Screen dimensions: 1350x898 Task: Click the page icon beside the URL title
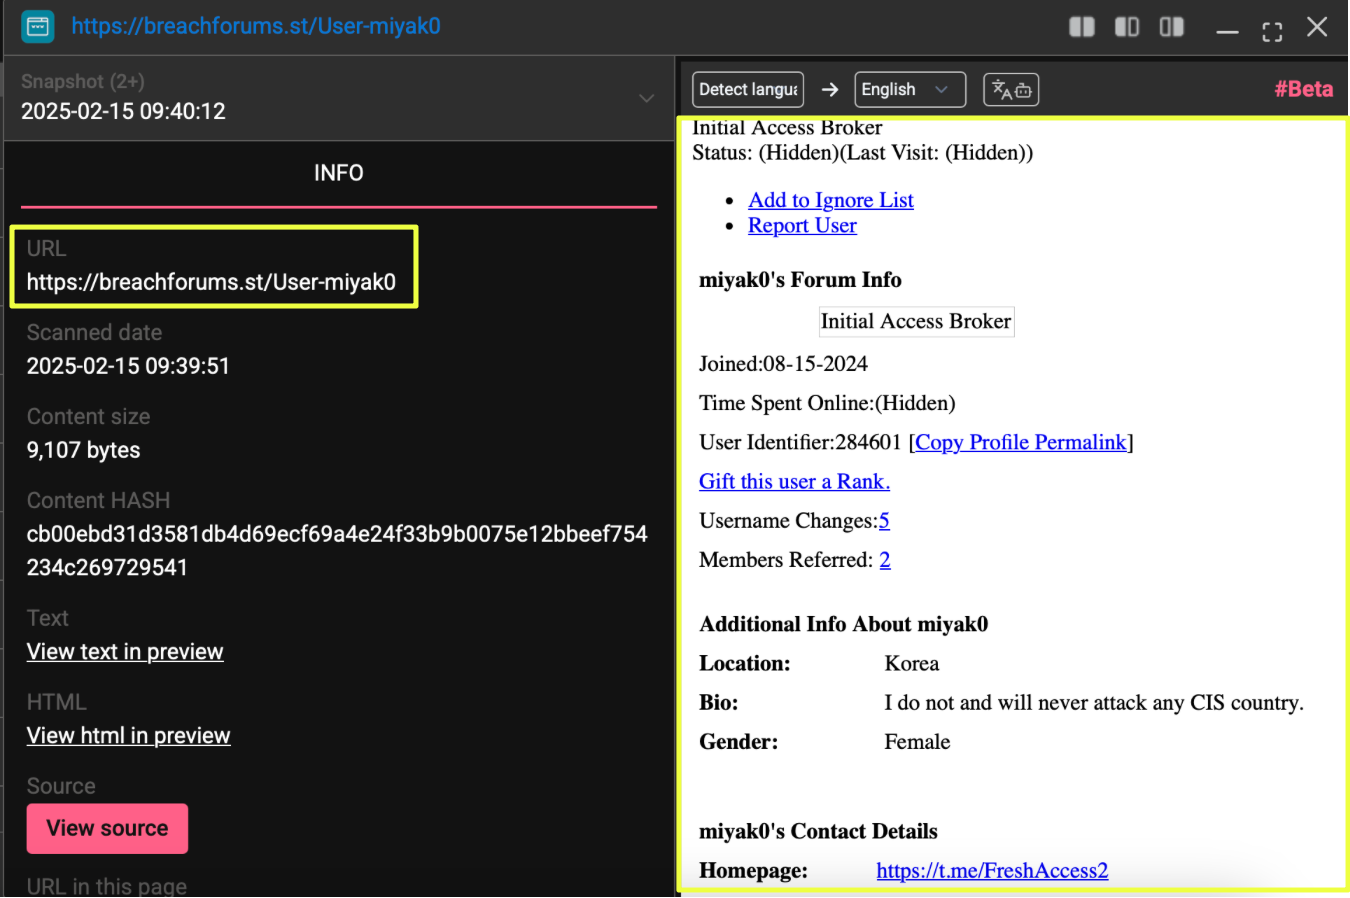(38, 26)
